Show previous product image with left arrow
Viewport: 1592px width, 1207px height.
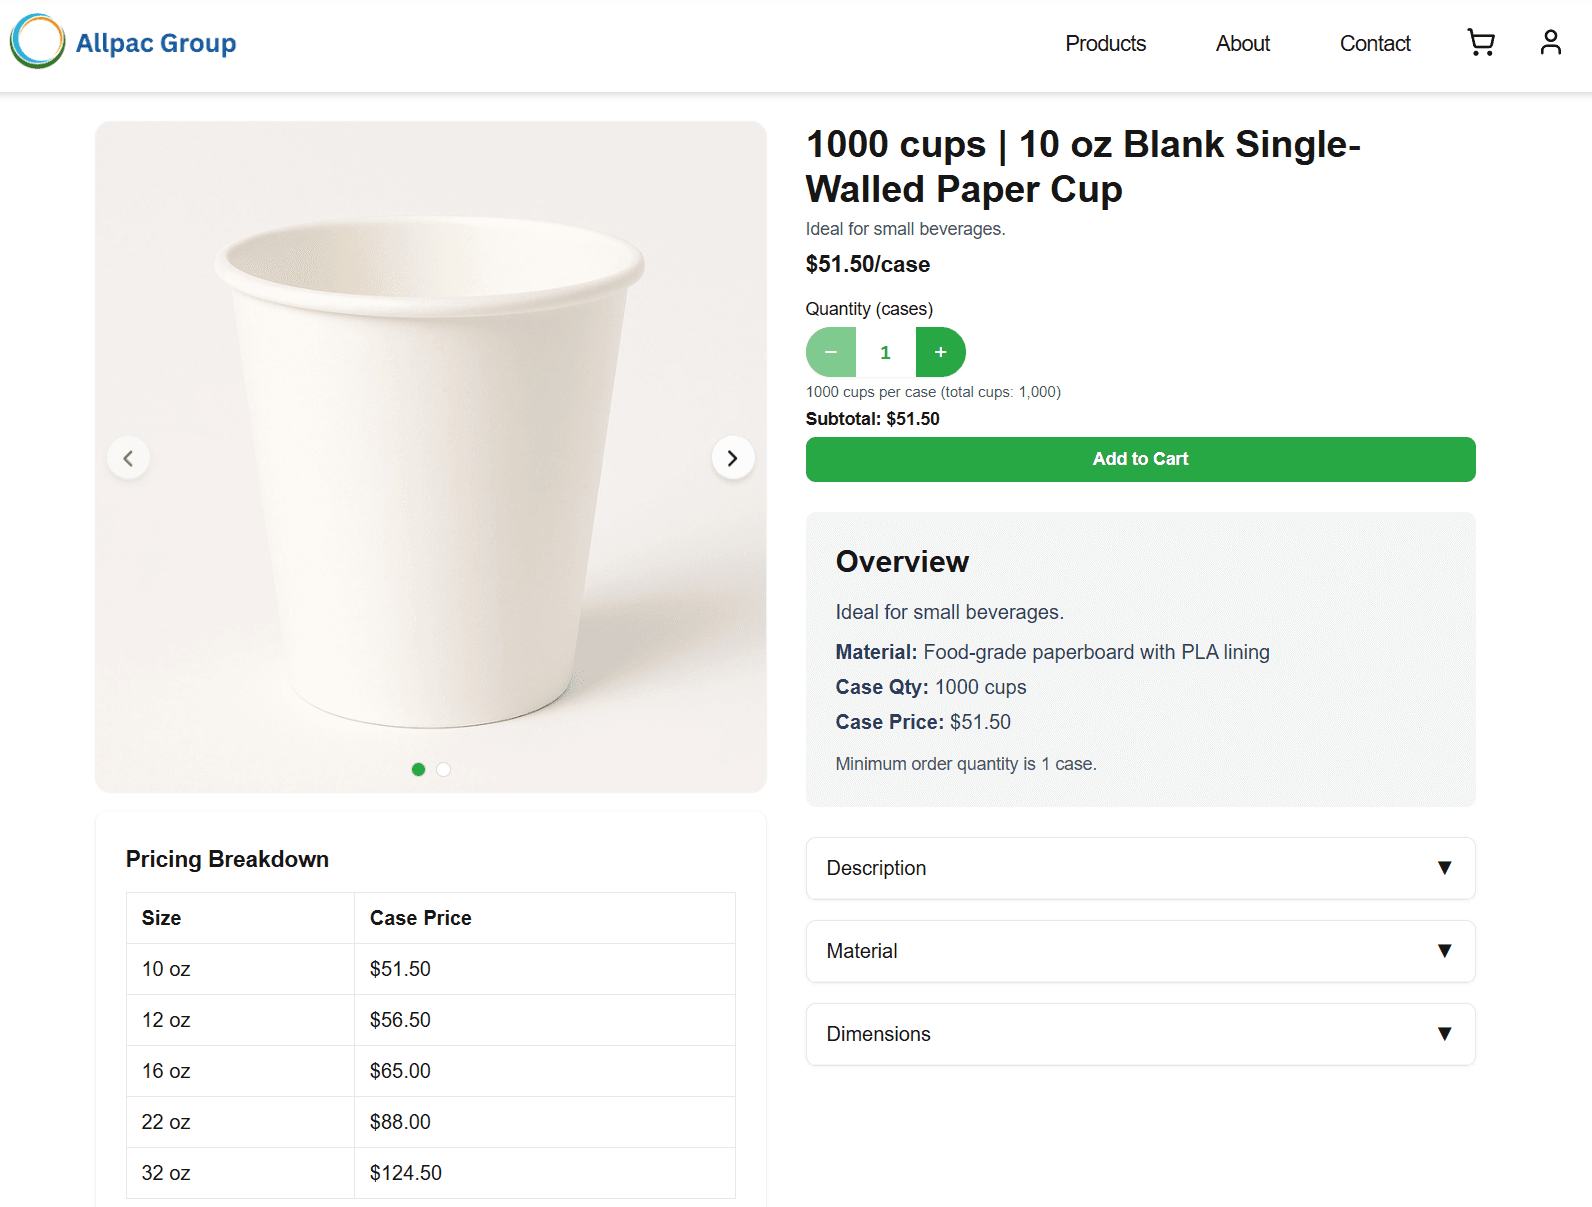tap(128, 457)
